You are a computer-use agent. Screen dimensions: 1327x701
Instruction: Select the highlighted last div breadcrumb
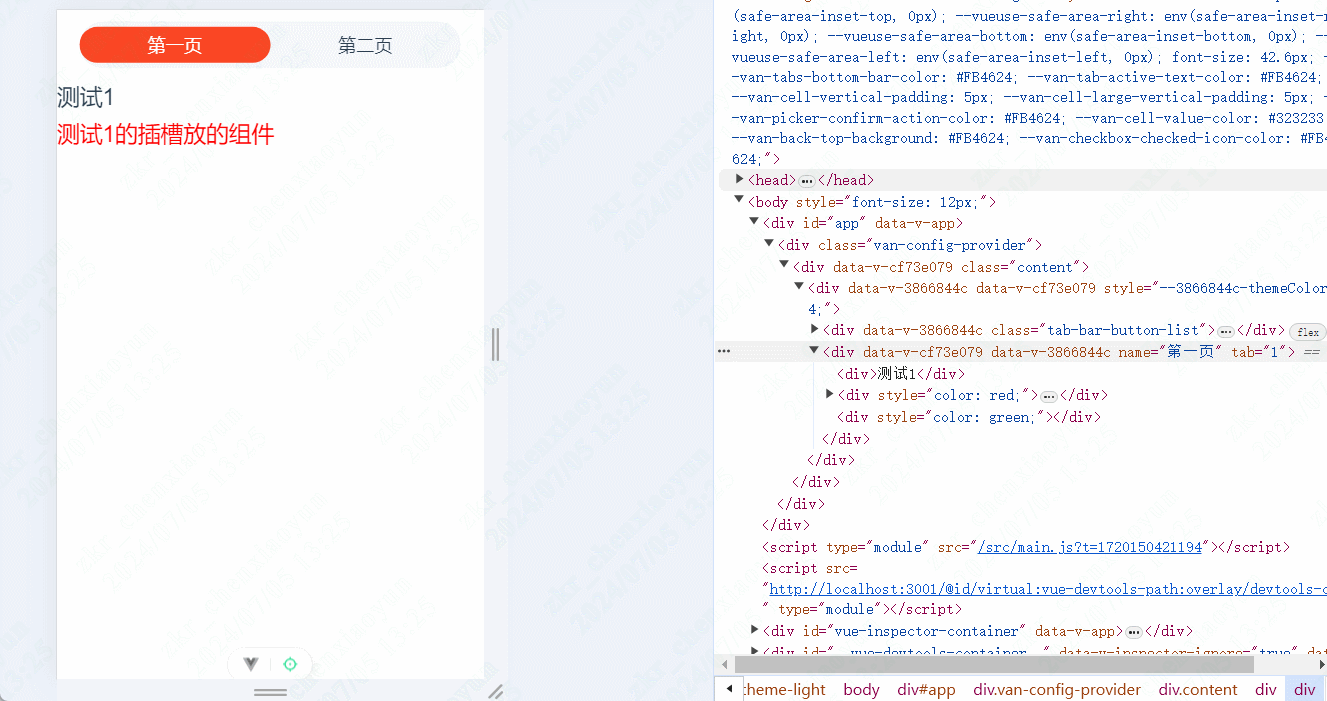1305,690
